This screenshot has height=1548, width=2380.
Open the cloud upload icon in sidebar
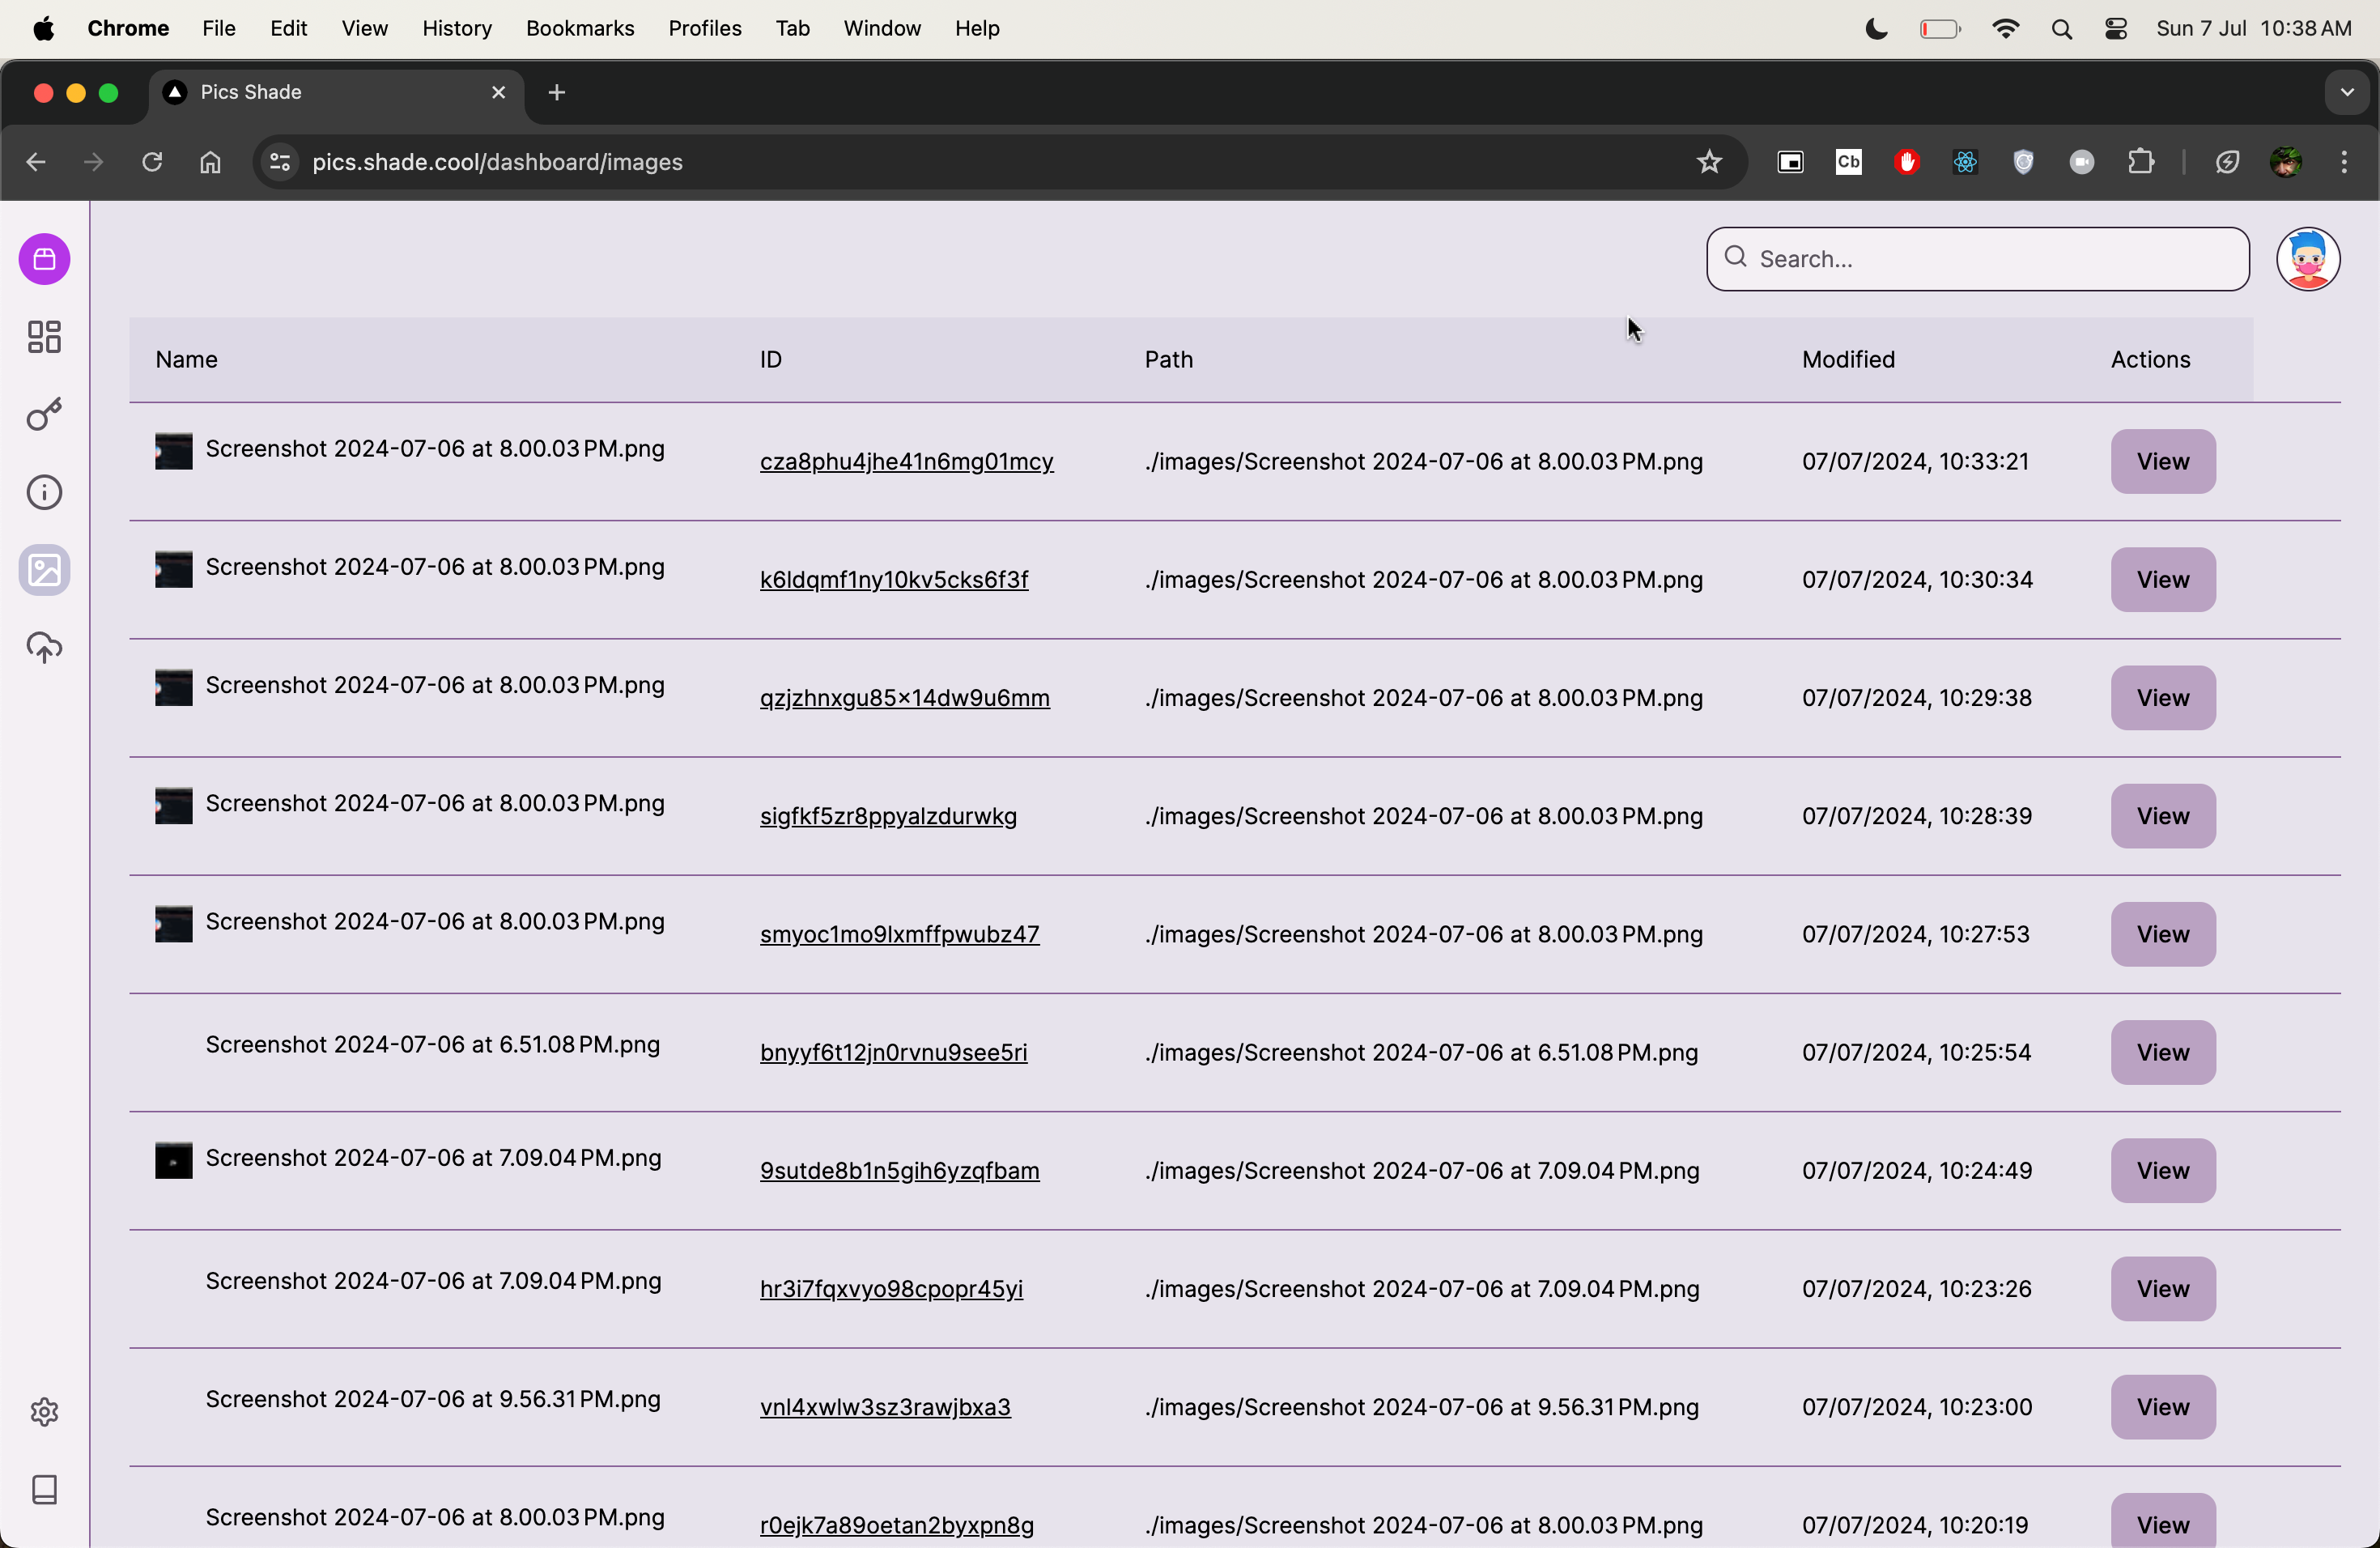pyautogui.click(x=45, y=648)
